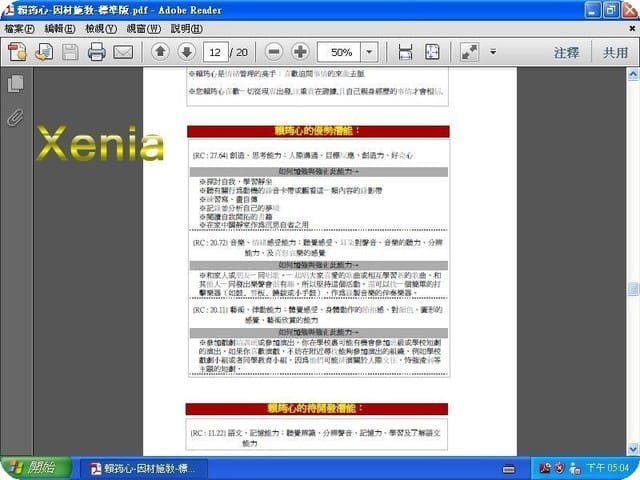Click the vertical scrollbar down arrow
The width and height of the screenshot is (640, 480).
[x=633, y=449]
